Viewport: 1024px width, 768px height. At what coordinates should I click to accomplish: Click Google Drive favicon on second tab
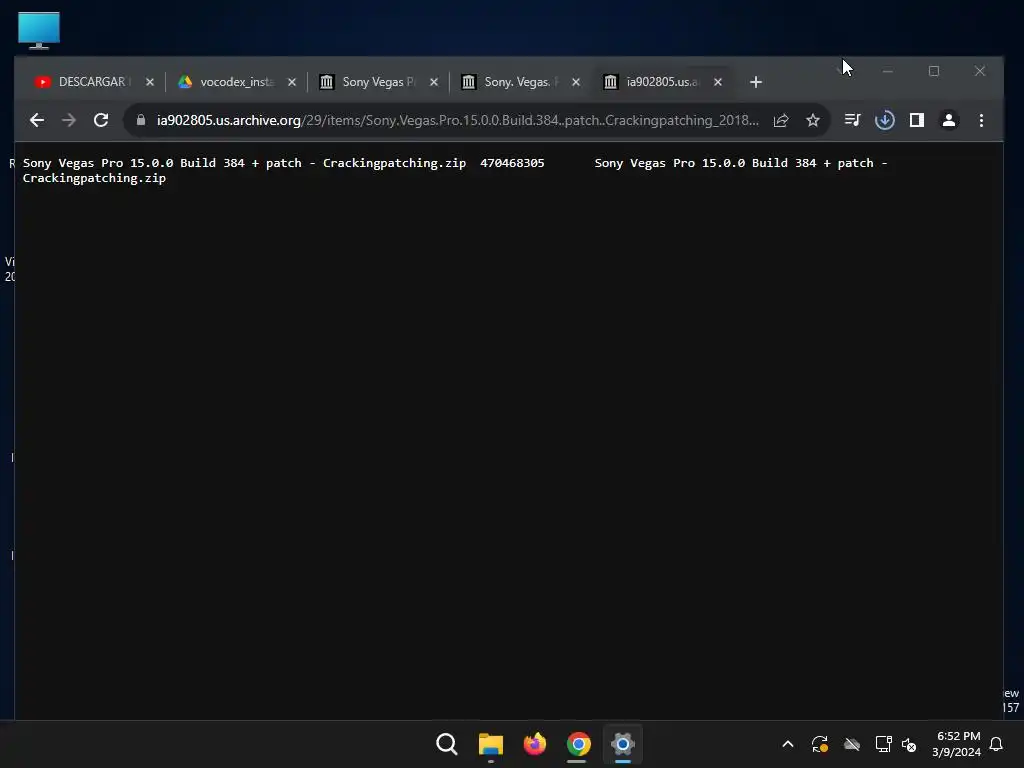(185, 82)
